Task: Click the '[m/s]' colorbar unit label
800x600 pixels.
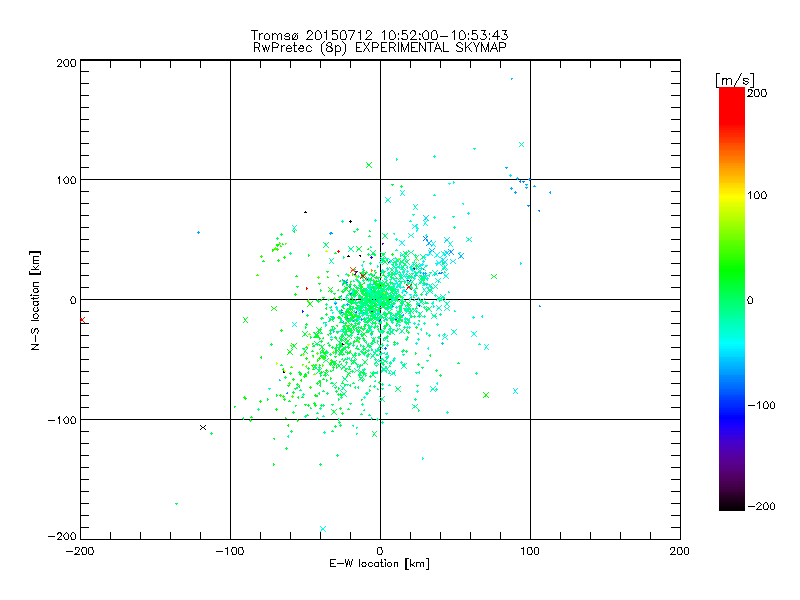Action: pos(734,80)
